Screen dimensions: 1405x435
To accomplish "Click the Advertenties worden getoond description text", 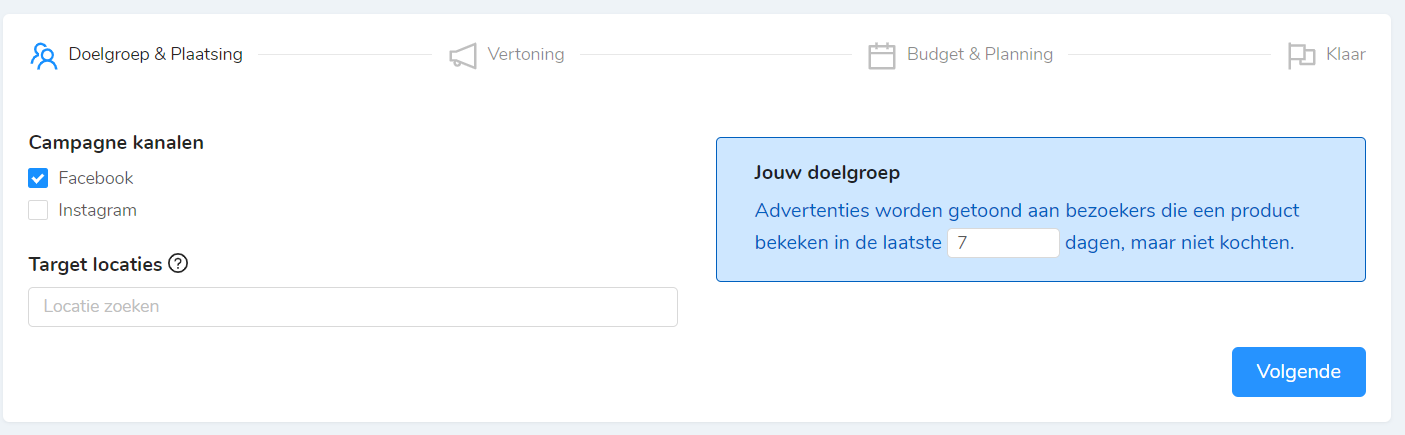I will pos(1027,227).
